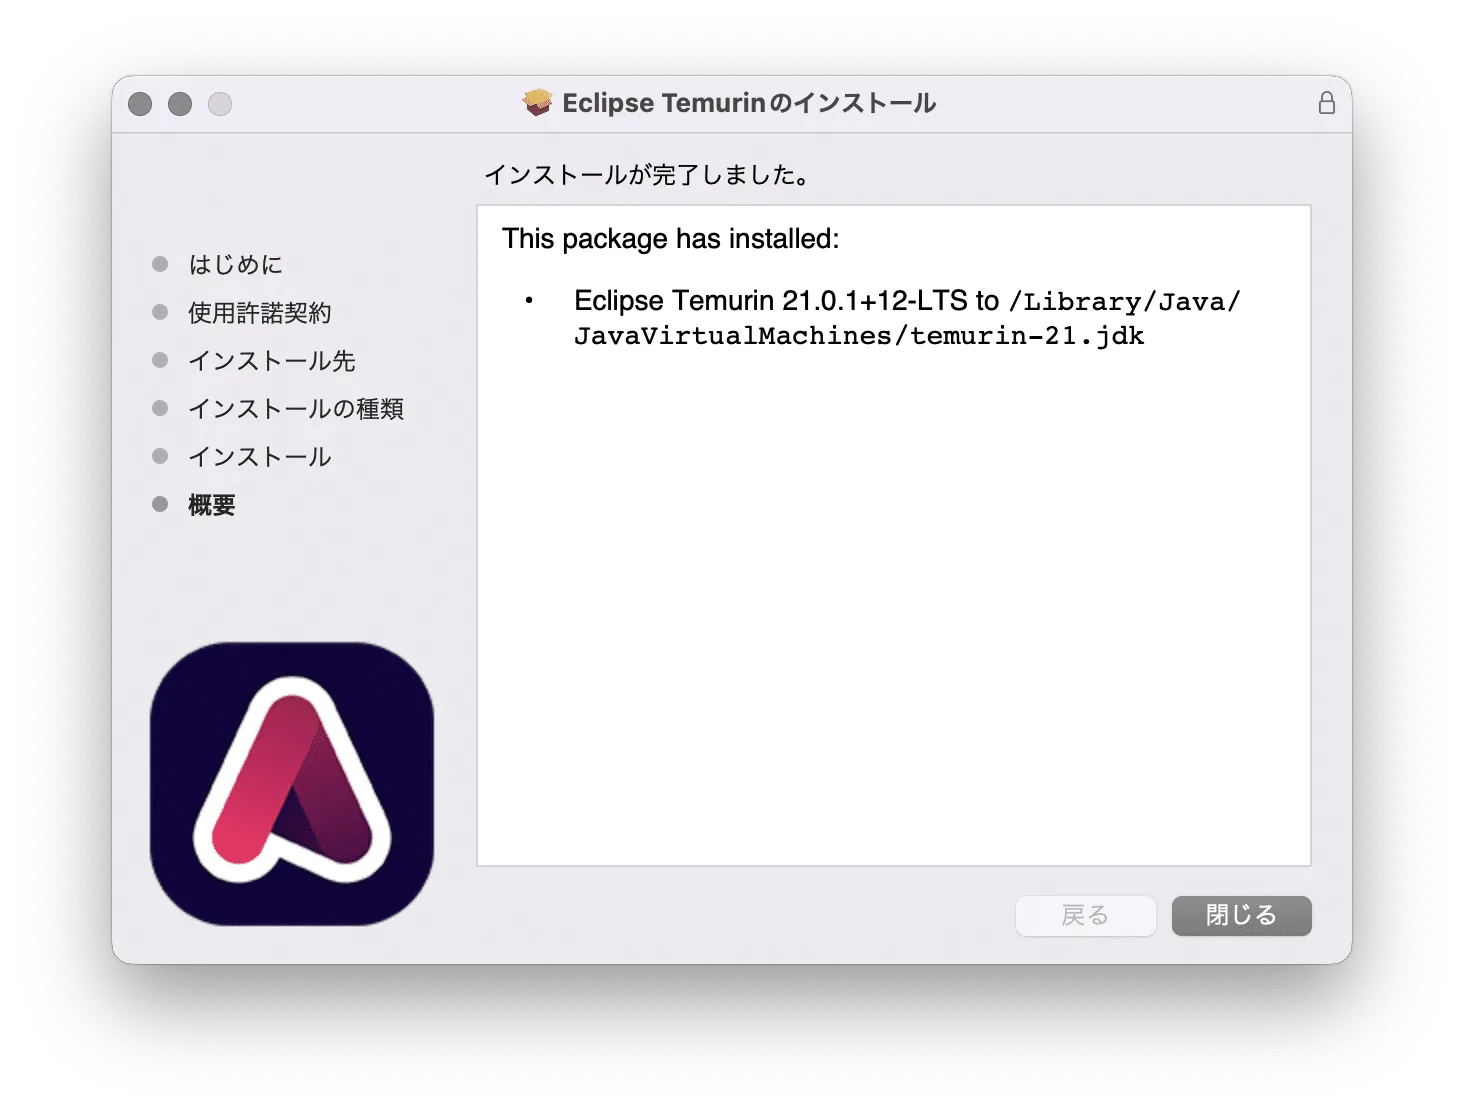Click the disabled 戻る button
The height and width of the screenshot is (1112, 1464).
1085,915
